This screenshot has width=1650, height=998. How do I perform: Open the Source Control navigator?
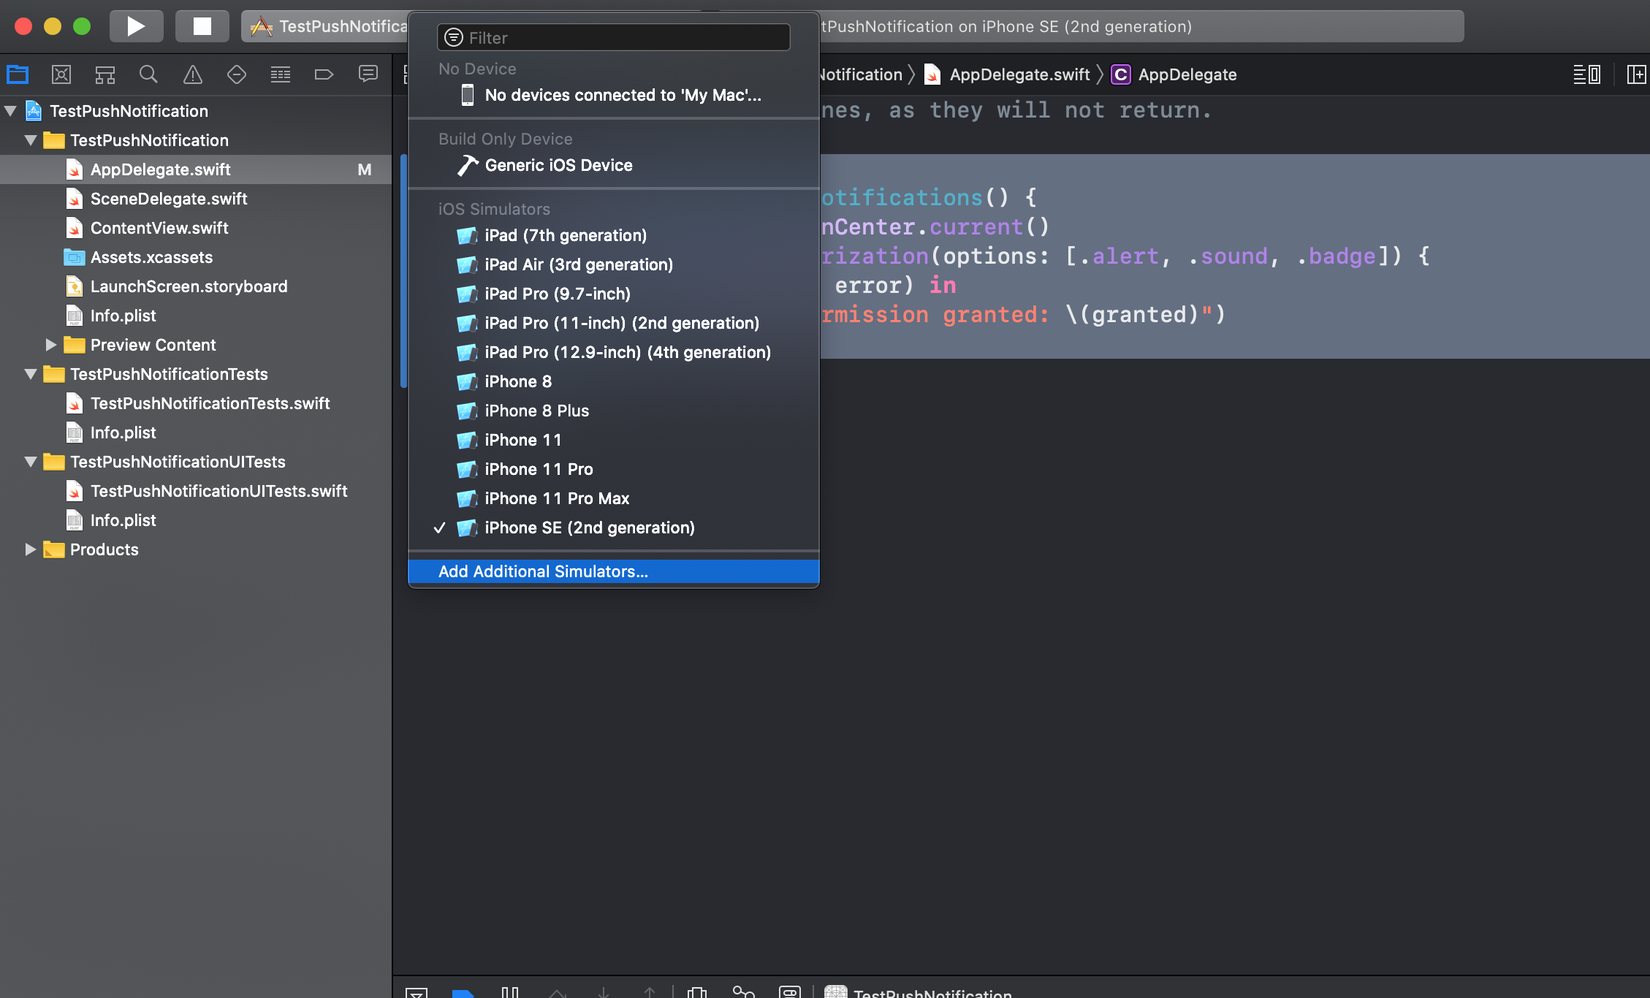click(x=61, y=74)
